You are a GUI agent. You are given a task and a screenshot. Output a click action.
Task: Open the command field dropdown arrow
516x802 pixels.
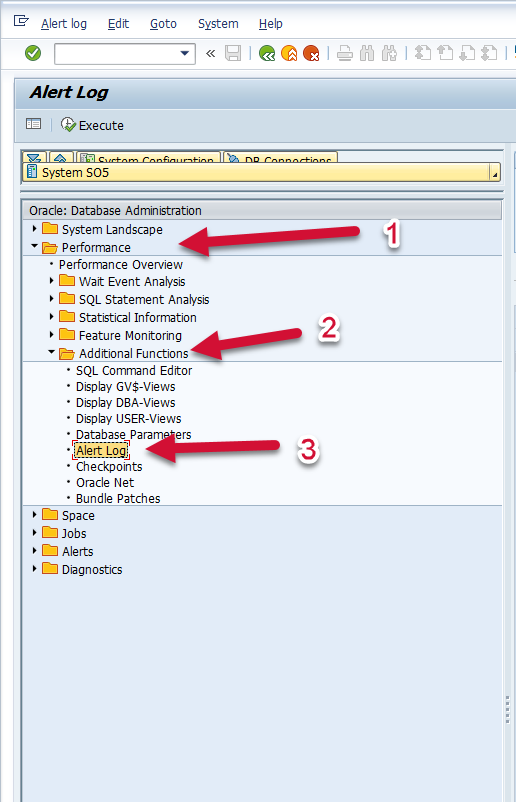coord(185,53)
